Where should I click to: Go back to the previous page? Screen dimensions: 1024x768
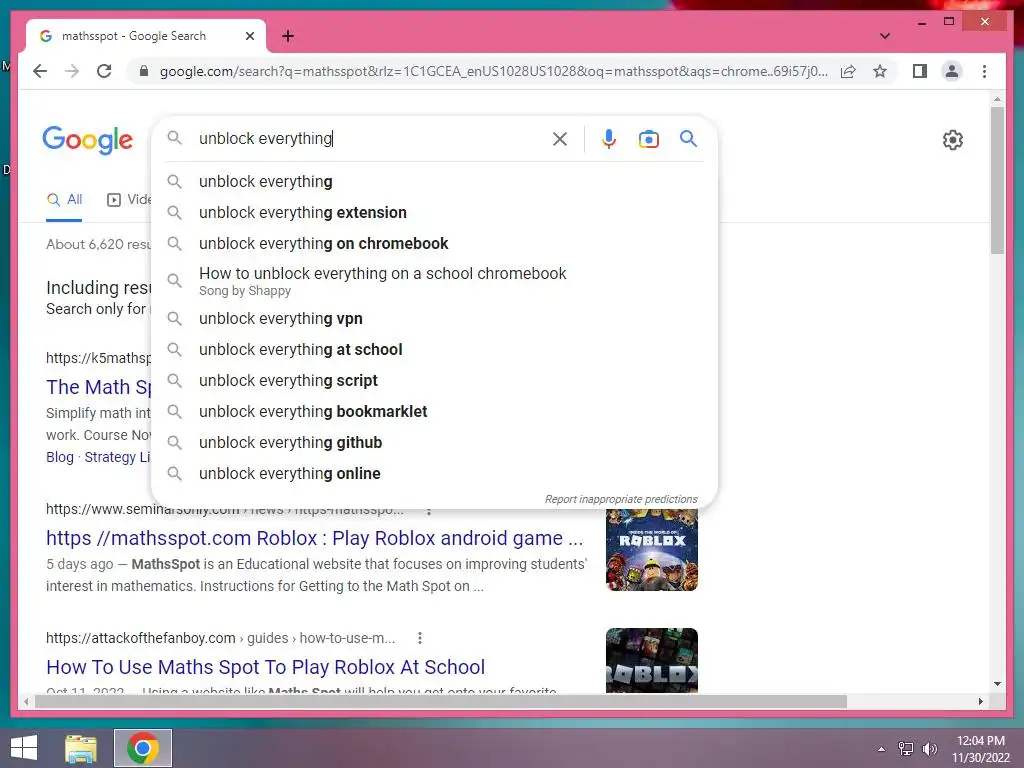(x=40, y=71)
